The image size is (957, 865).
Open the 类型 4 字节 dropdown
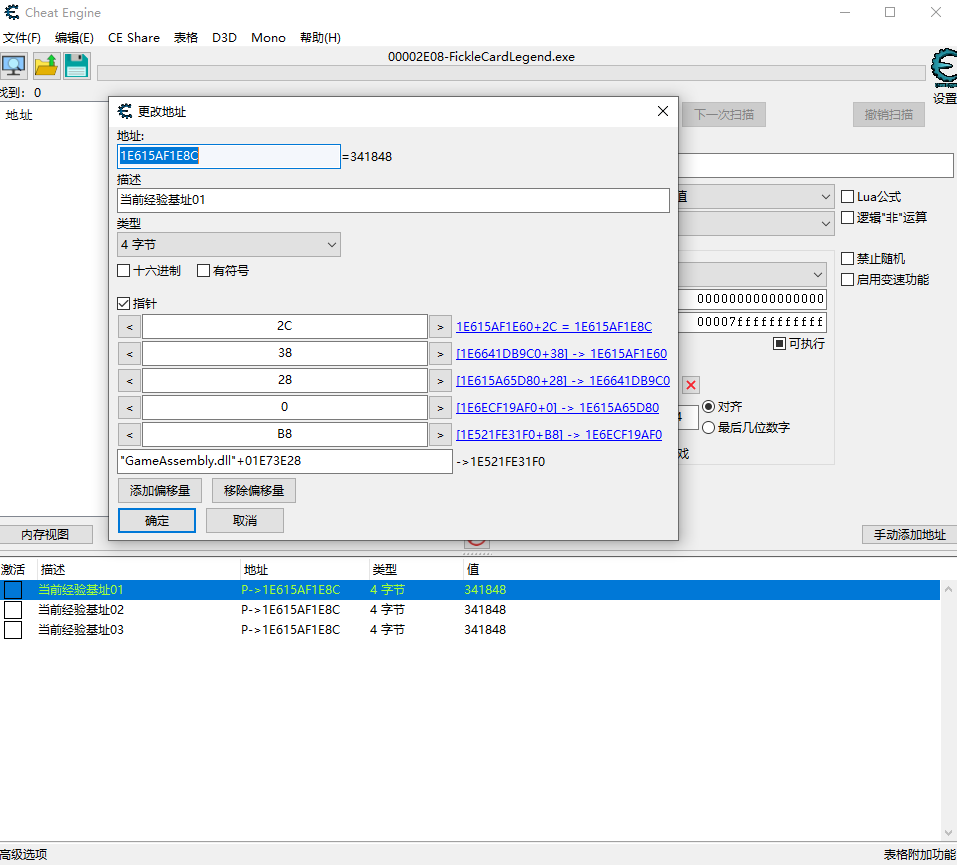[x=228, y=245]
